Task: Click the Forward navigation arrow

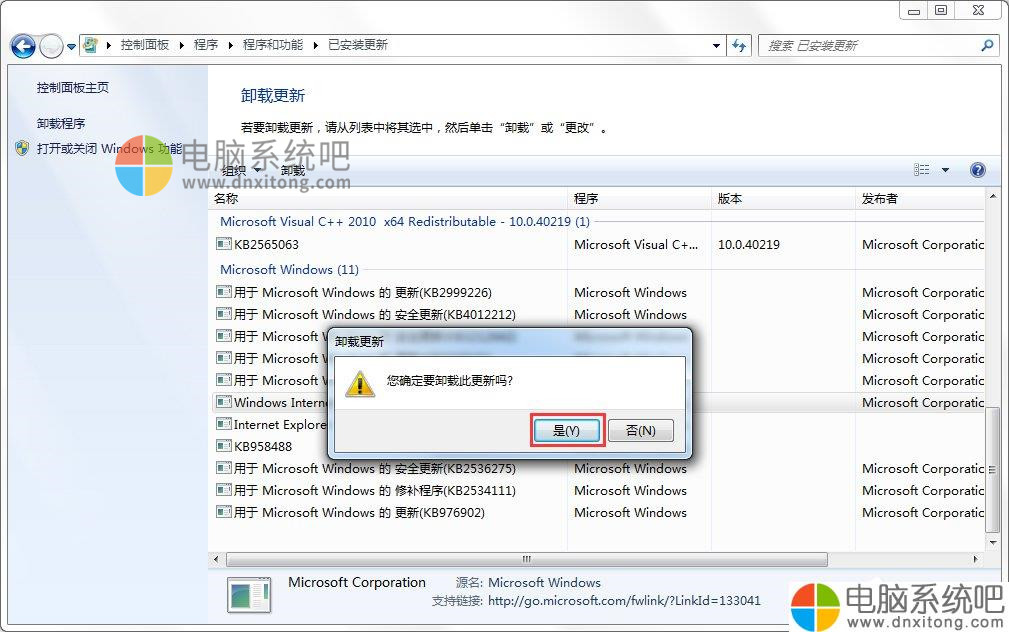Action: point(51,46)
